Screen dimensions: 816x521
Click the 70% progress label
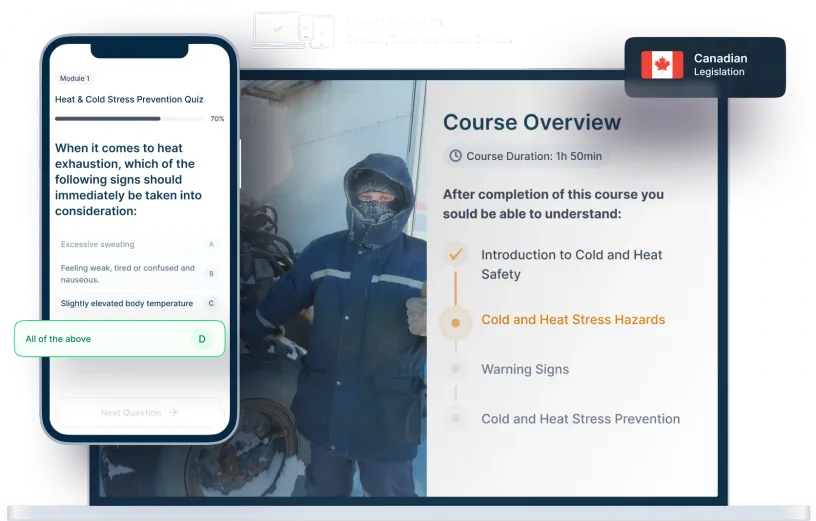pyautogui.click(x=217, y=119)
